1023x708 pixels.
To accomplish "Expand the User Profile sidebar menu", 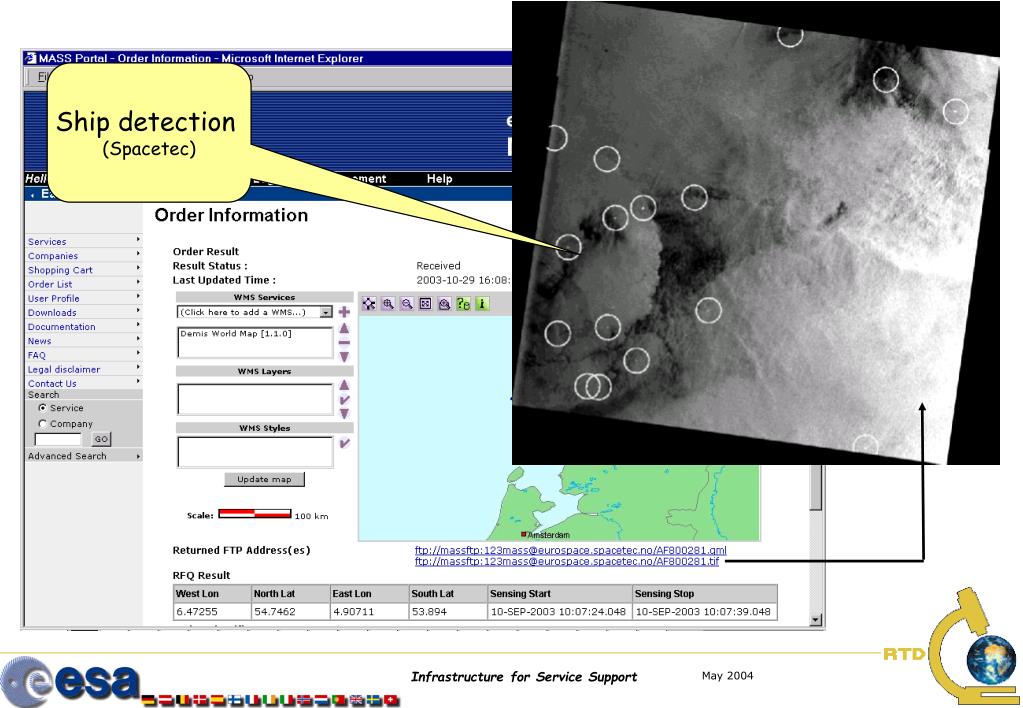I will click(138, 297).
